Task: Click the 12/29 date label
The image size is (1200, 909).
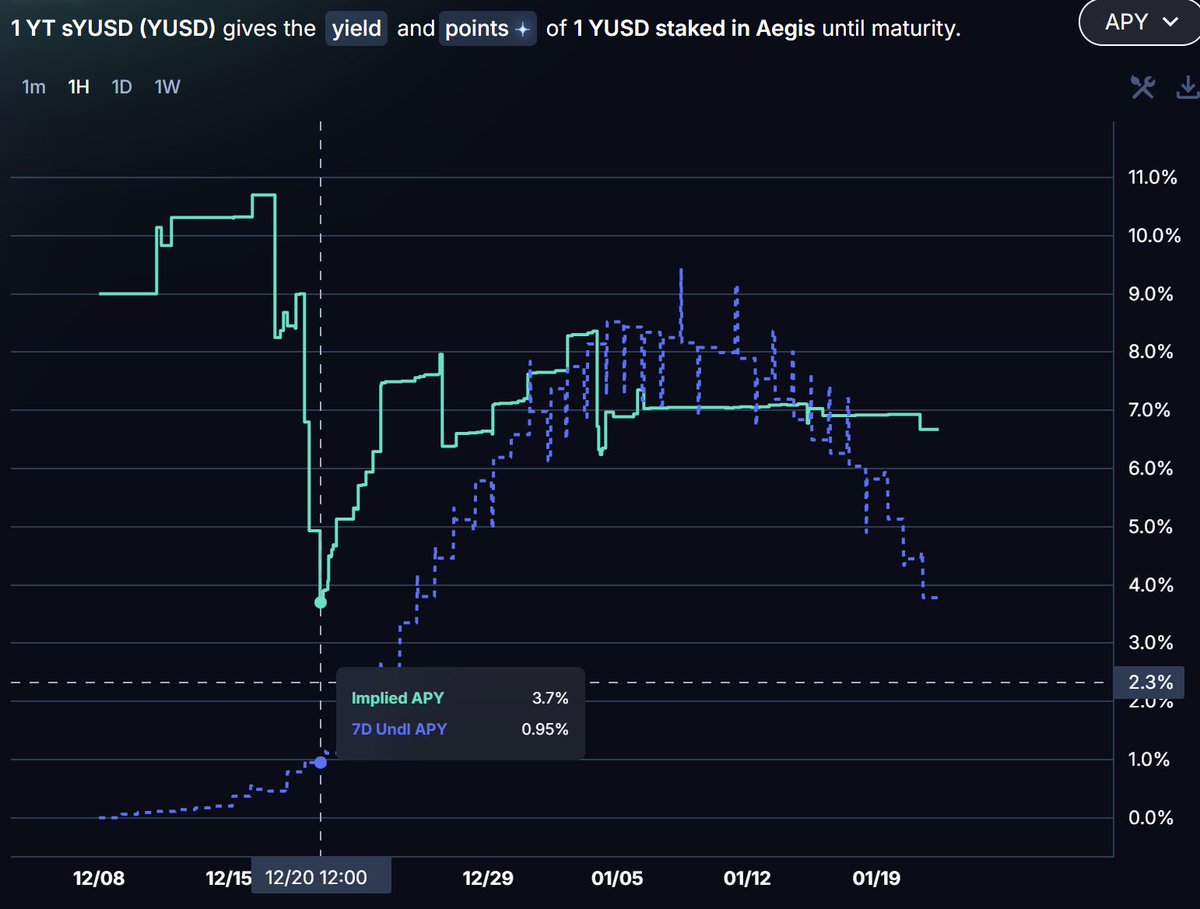Action: point(488,878)
